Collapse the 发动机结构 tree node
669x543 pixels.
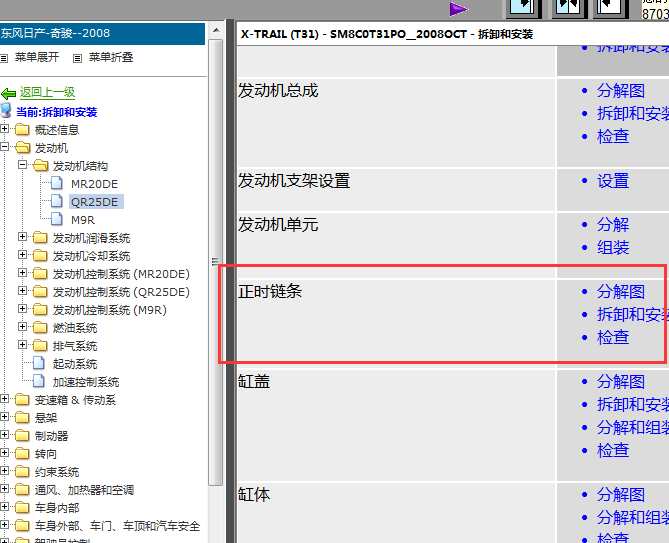pos(23,165)
